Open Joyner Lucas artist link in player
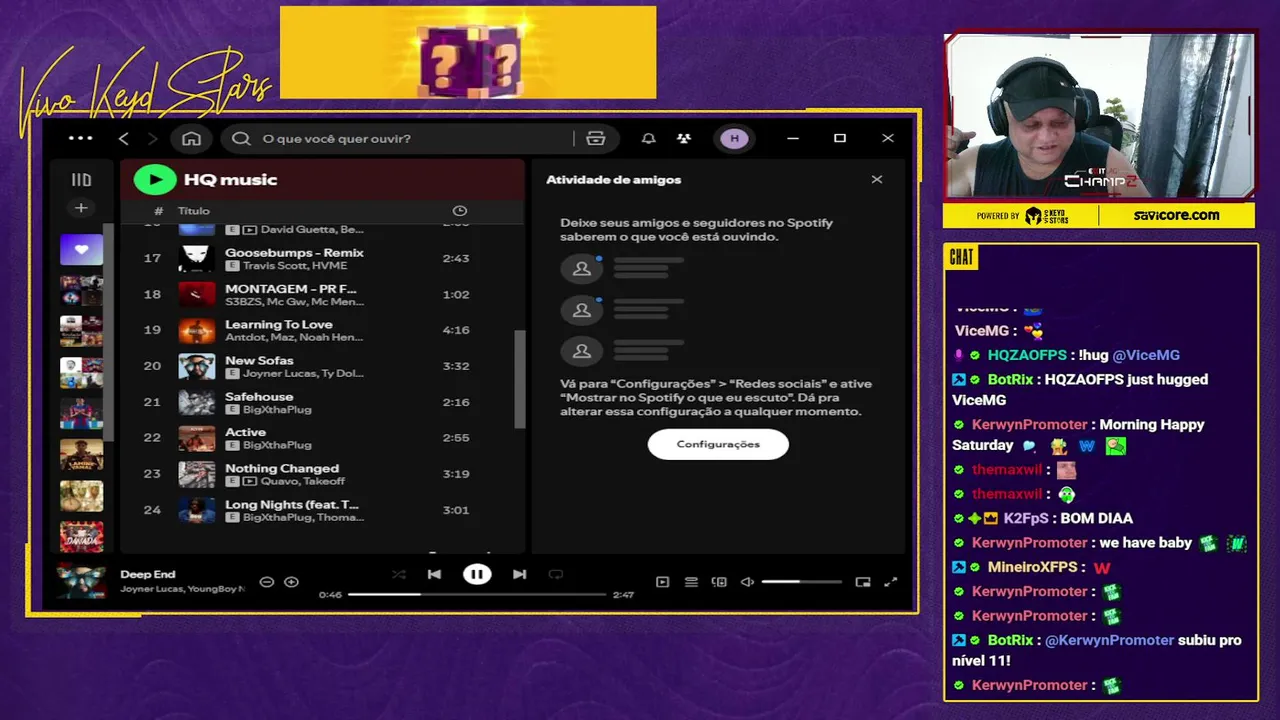Screen dimensions: 1280x720 click(152, 589)
